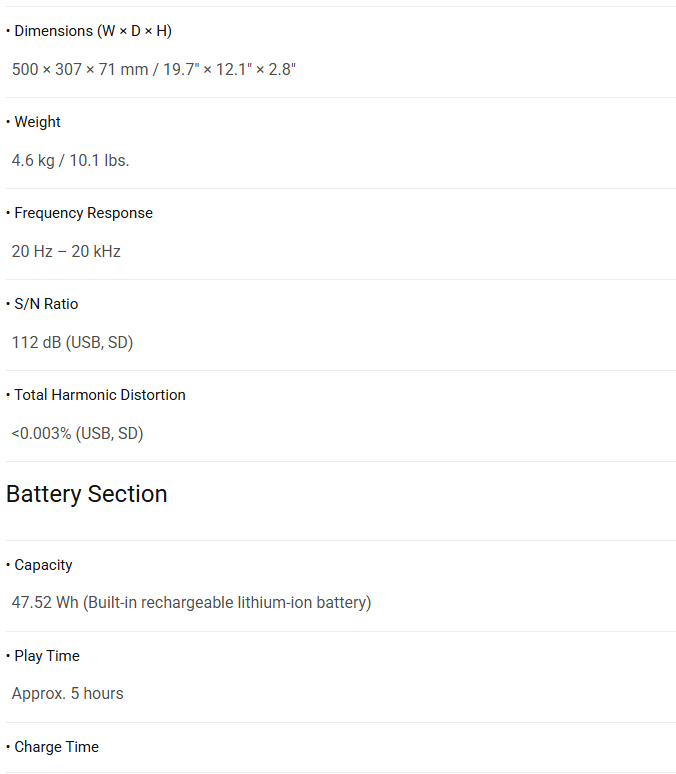676x774 pixels.
Task: Click the 10.1 lbs. weight value
Action: click(99, 160)
